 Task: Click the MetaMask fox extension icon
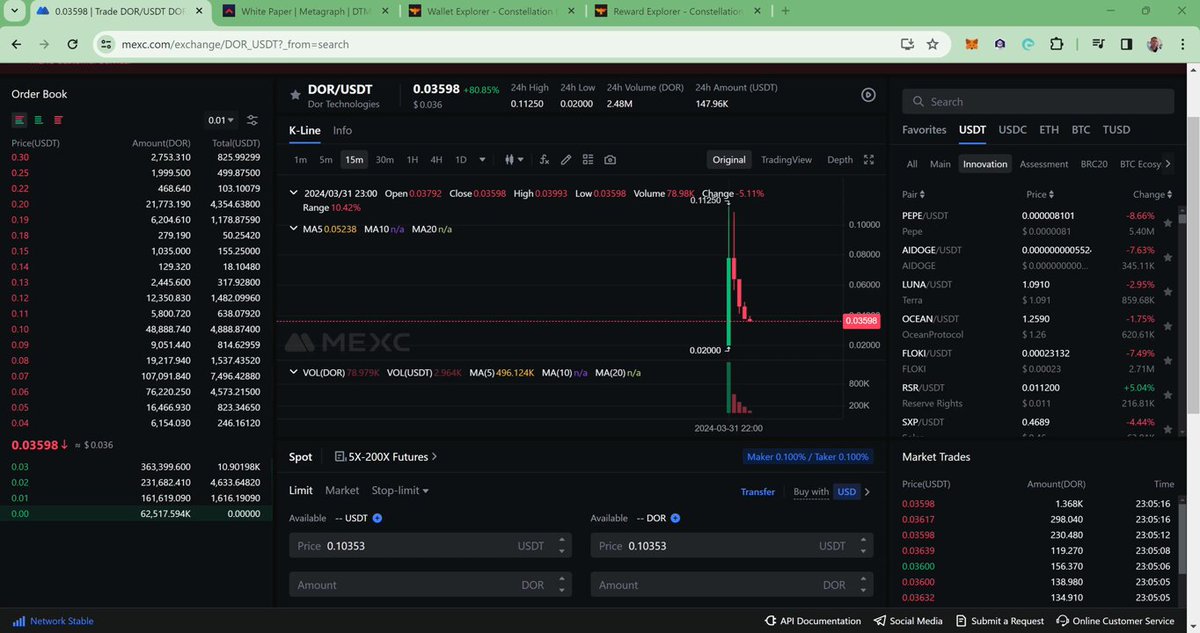pos(972,44)
